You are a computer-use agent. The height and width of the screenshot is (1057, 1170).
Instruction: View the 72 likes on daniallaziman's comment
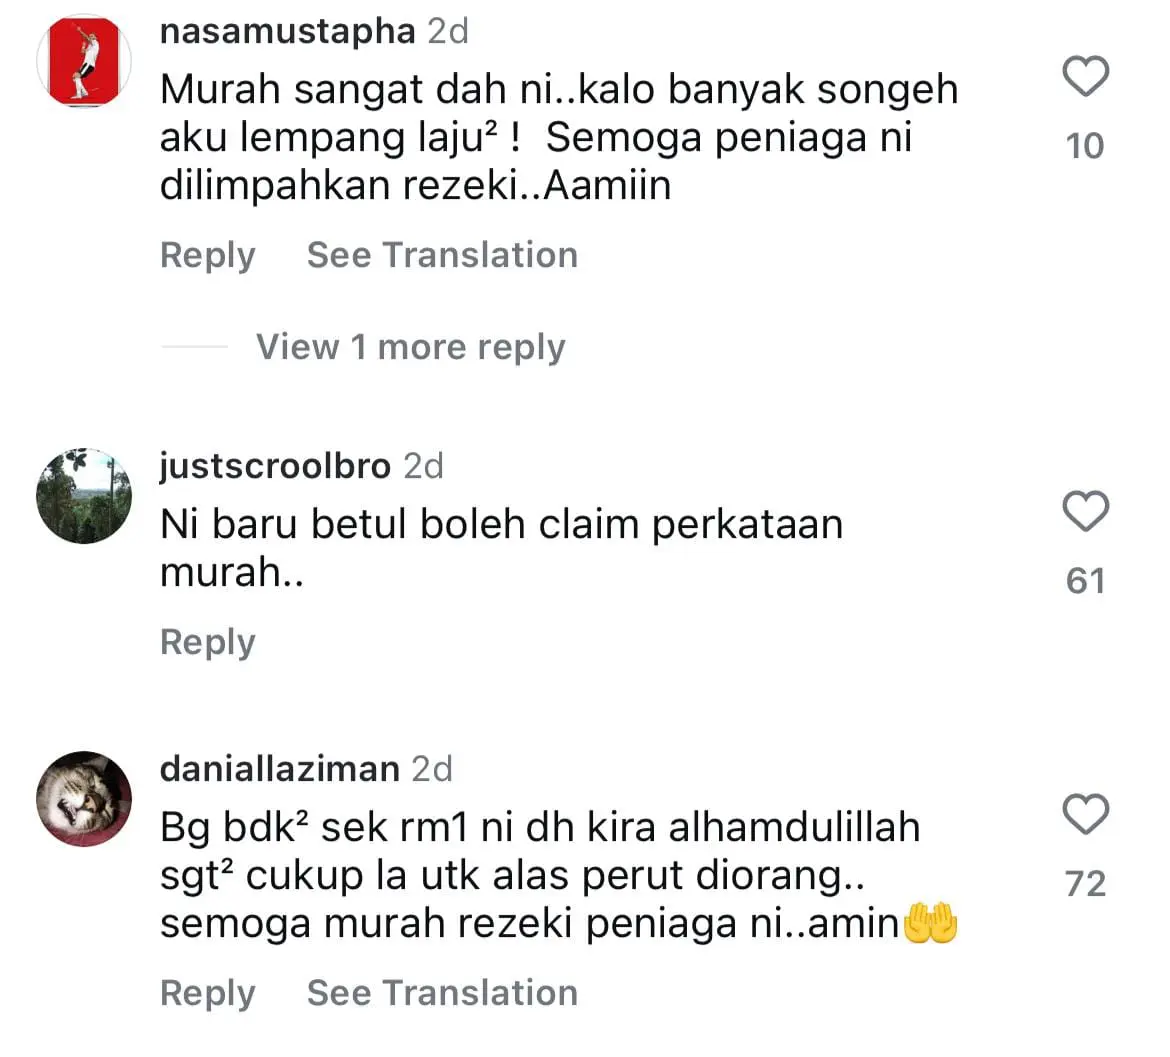click(1085, 884)
